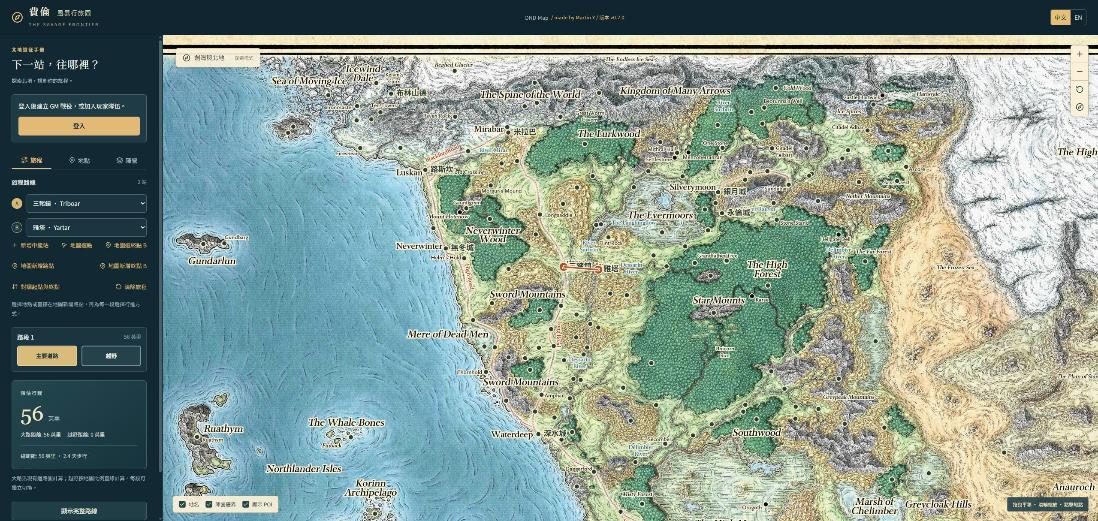Image resolution: width=1098 pixels, height=521 pixels.
Task: Click the Waterdeep label on the map
Action: tap(513, 433)
